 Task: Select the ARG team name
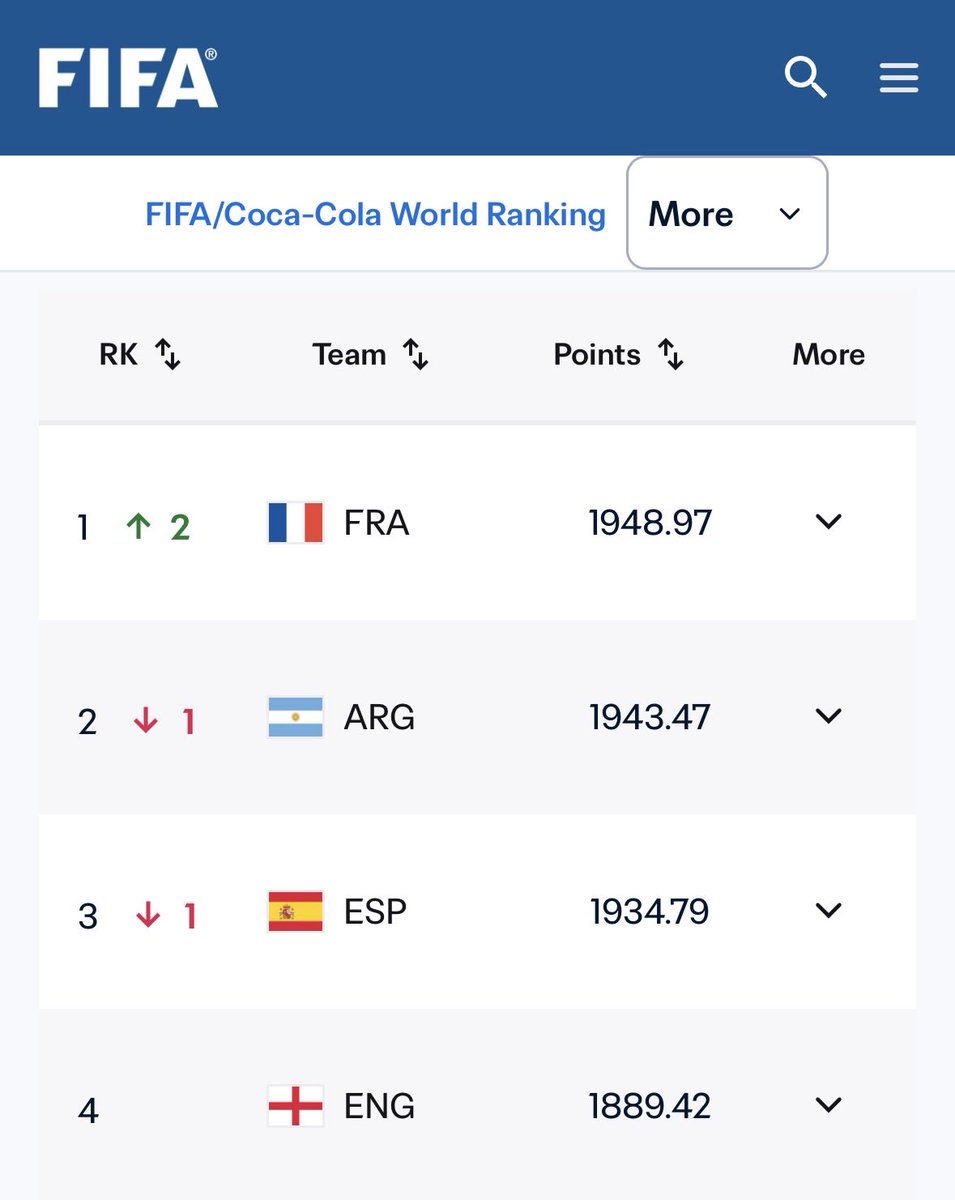[379, 717]
